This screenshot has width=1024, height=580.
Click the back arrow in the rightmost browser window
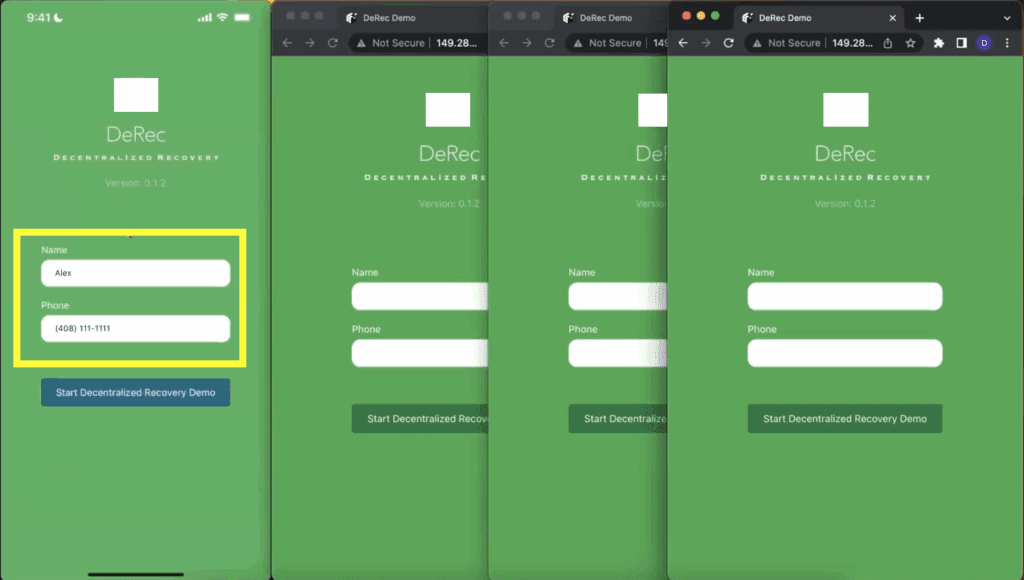[683, 43]
